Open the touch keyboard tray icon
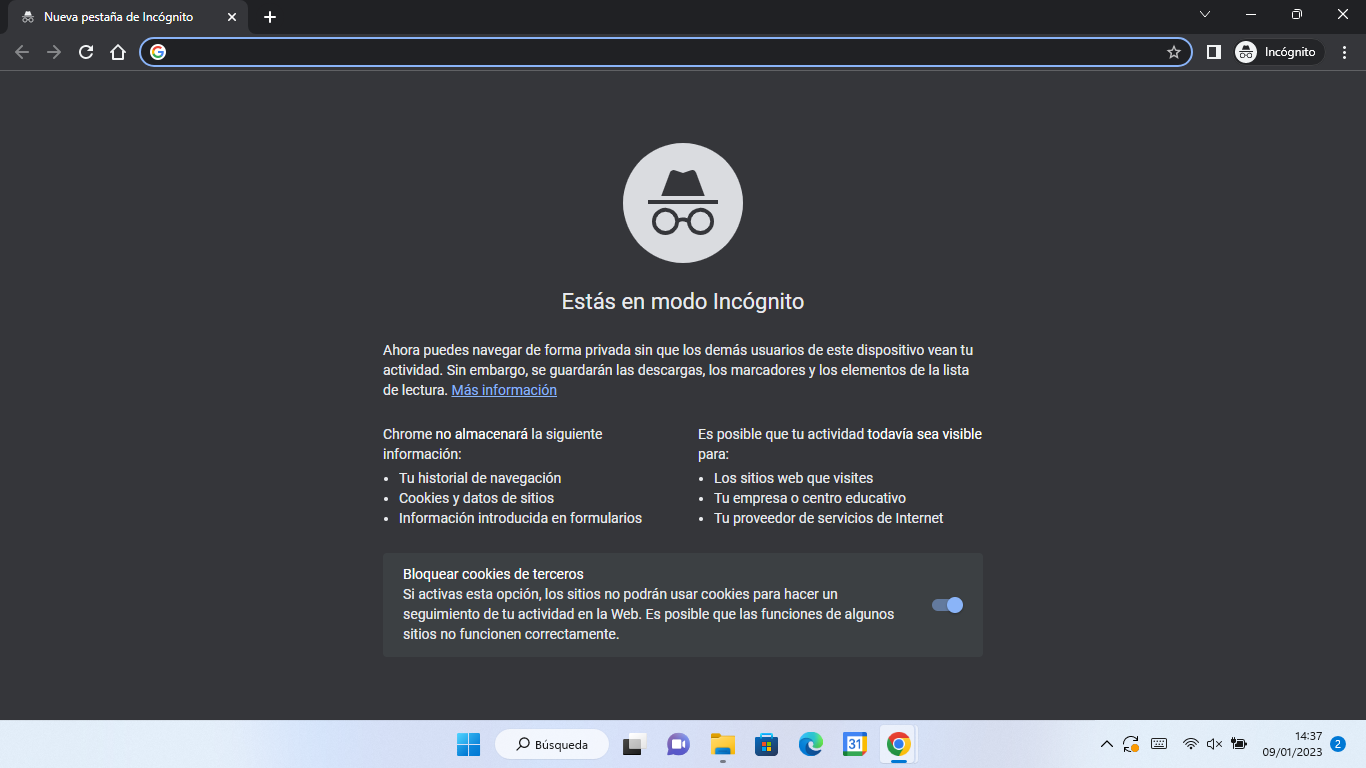The image size is (1366, 768). pyautogui.click(x=1159, y=744)
